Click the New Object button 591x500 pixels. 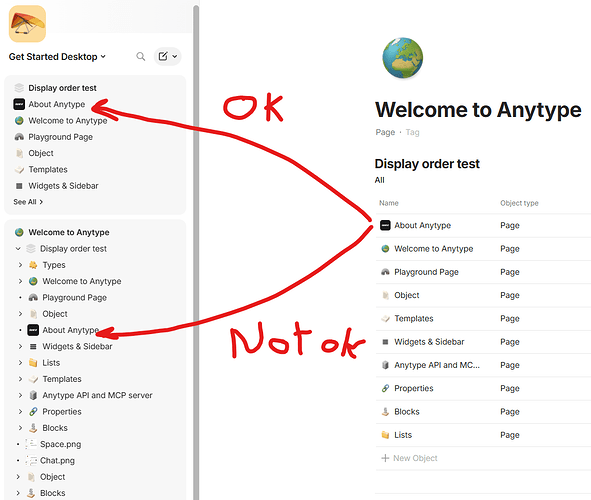click(409, 458)
